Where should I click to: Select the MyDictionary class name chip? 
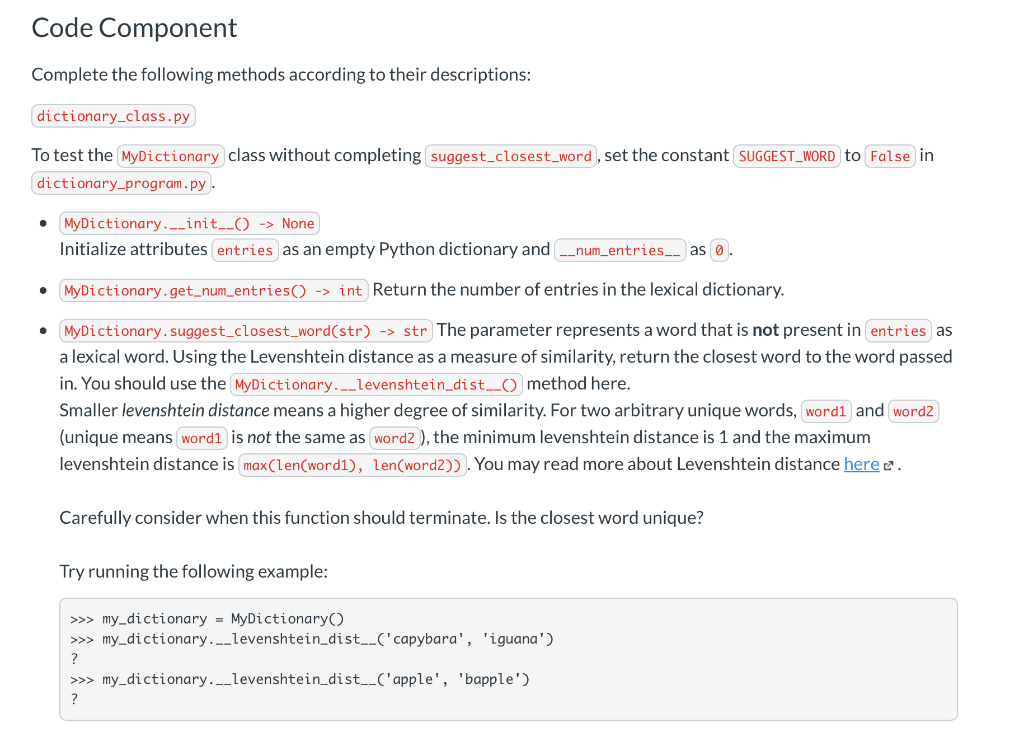pos(170,155)
